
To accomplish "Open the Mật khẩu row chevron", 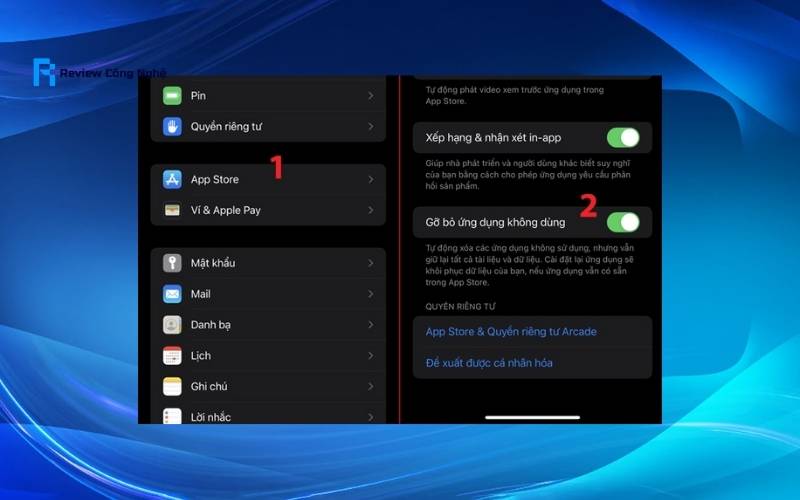I will click(x=371, y=263).
